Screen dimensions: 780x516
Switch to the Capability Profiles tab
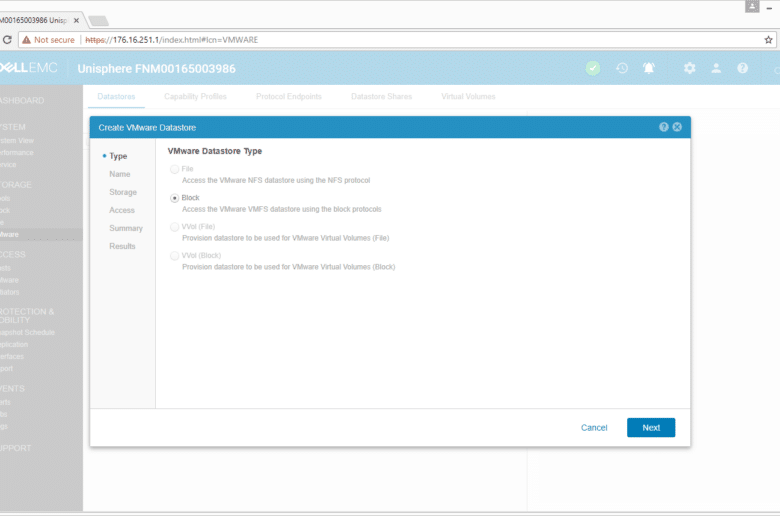(x=195, y=97)
